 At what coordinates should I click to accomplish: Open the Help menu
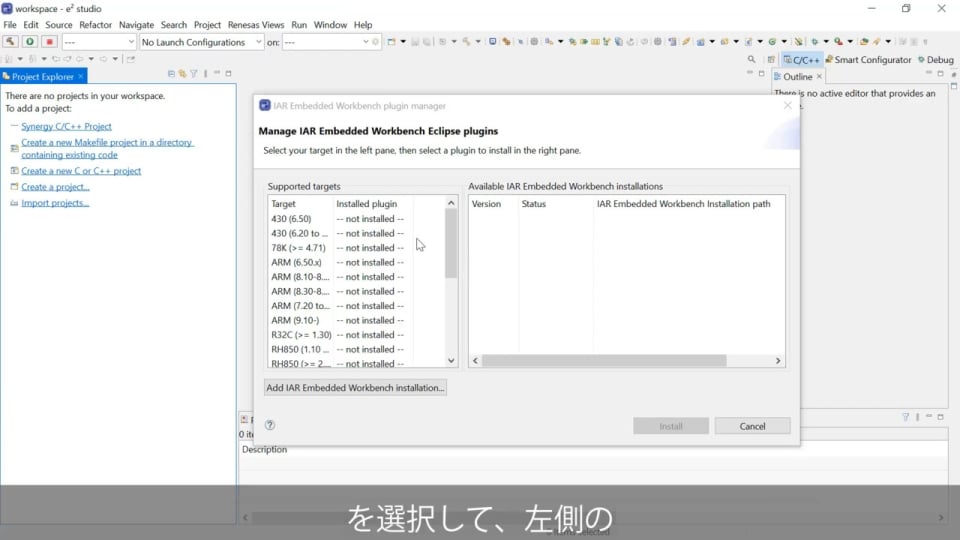click(x=362, y=25)
